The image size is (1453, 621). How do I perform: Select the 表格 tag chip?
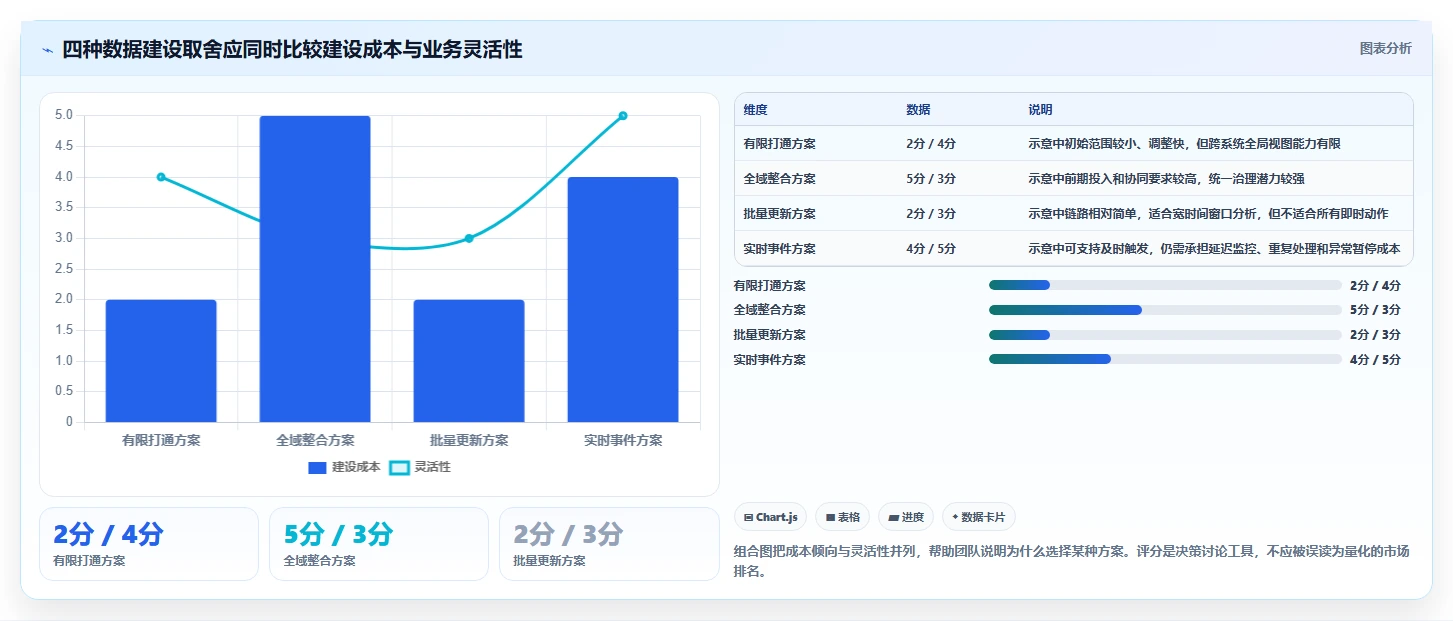[x=842, y=517]
